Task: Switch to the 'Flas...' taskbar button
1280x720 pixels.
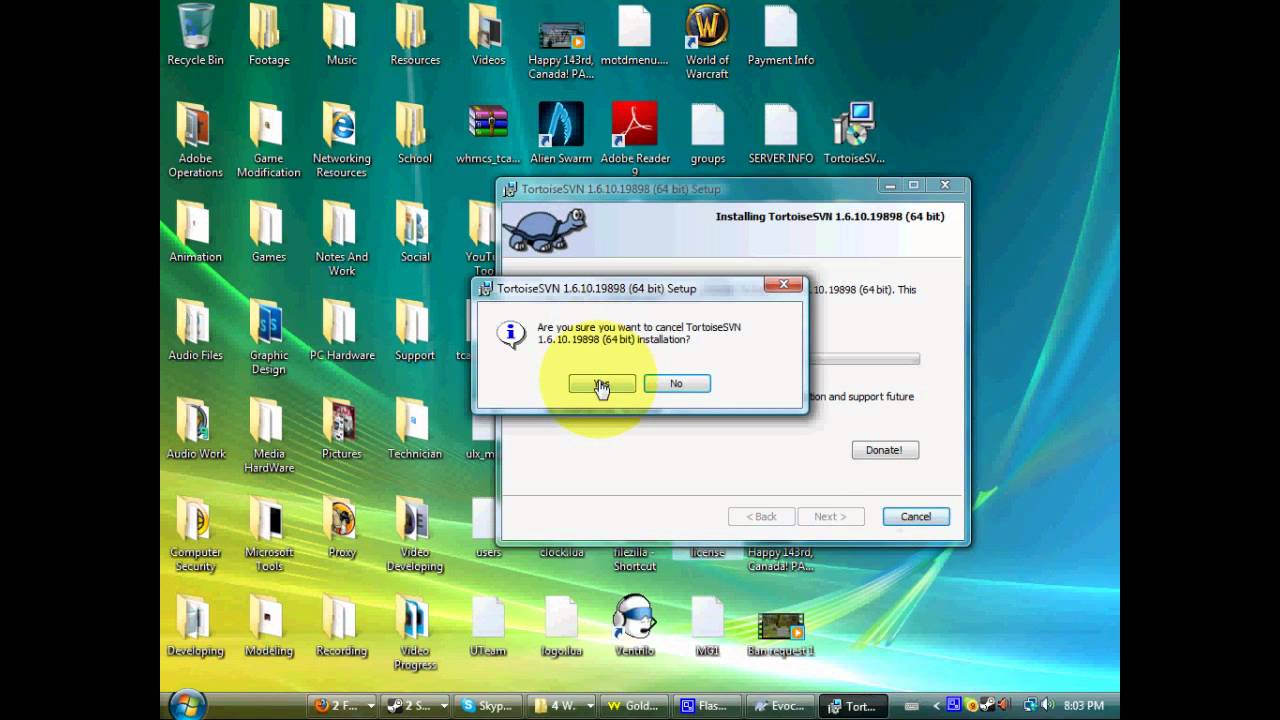Action: click(x=706, y=706)
